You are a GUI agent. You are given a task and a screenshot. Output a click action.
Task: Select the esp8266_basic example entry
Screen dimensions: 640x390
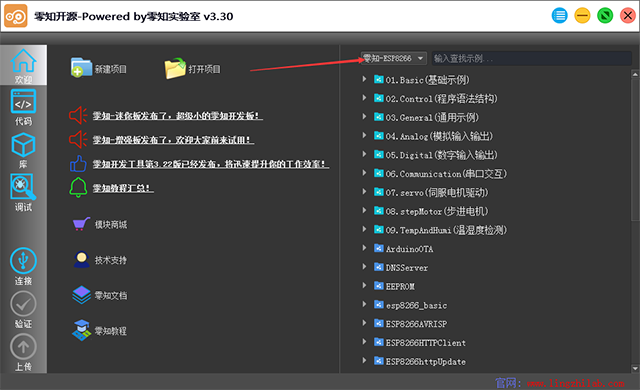[x=416, y=305]
